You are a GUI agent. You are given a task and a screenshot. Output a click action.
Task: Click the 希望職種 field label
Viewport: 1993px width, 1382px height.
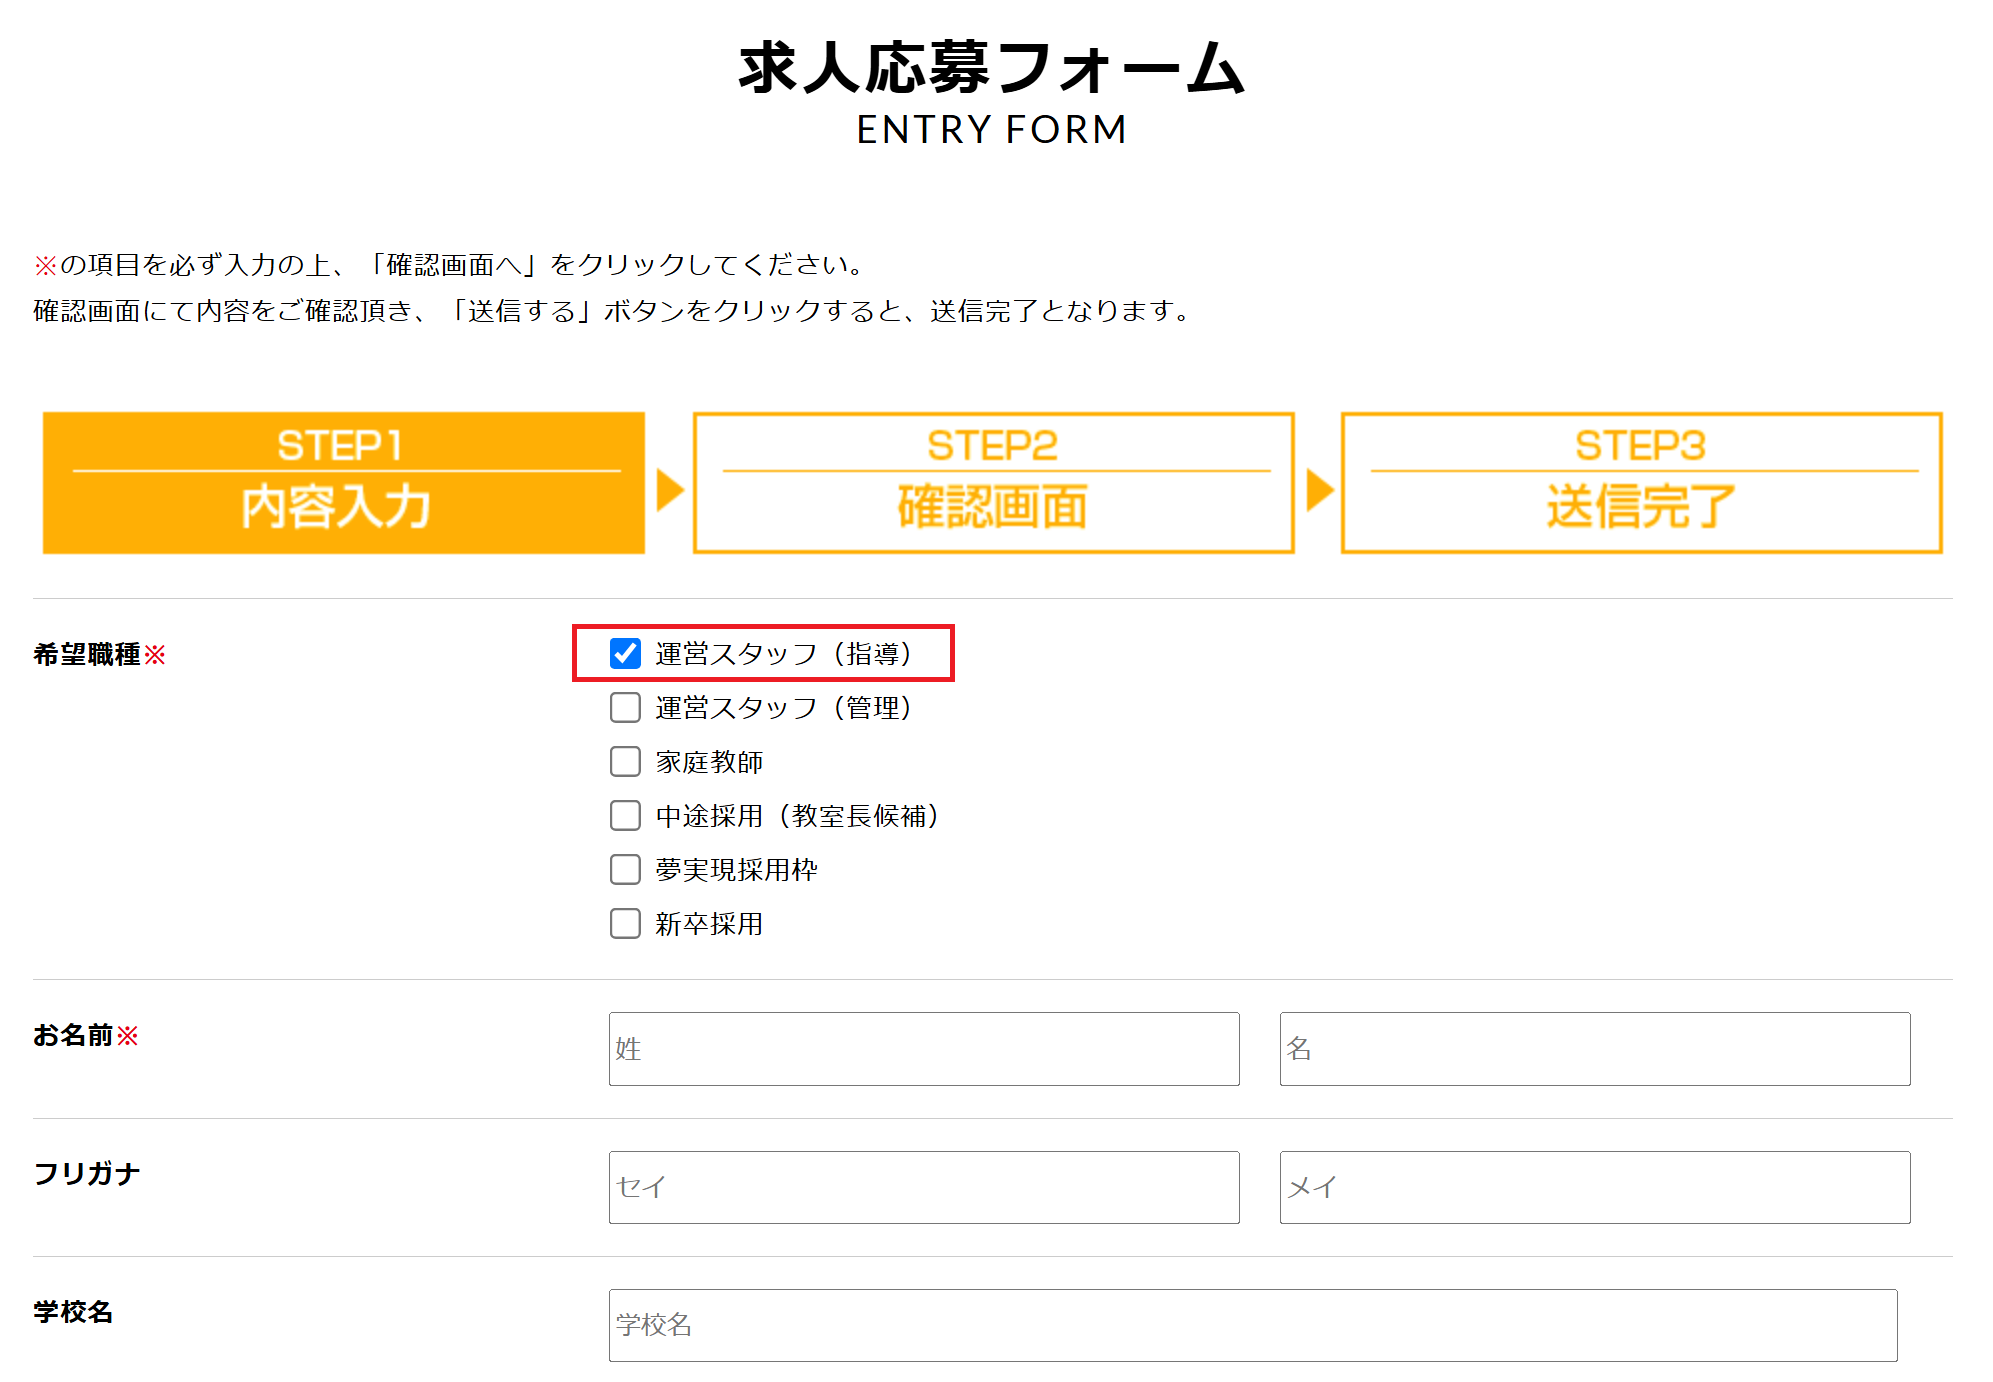click(x=87, y=655)
